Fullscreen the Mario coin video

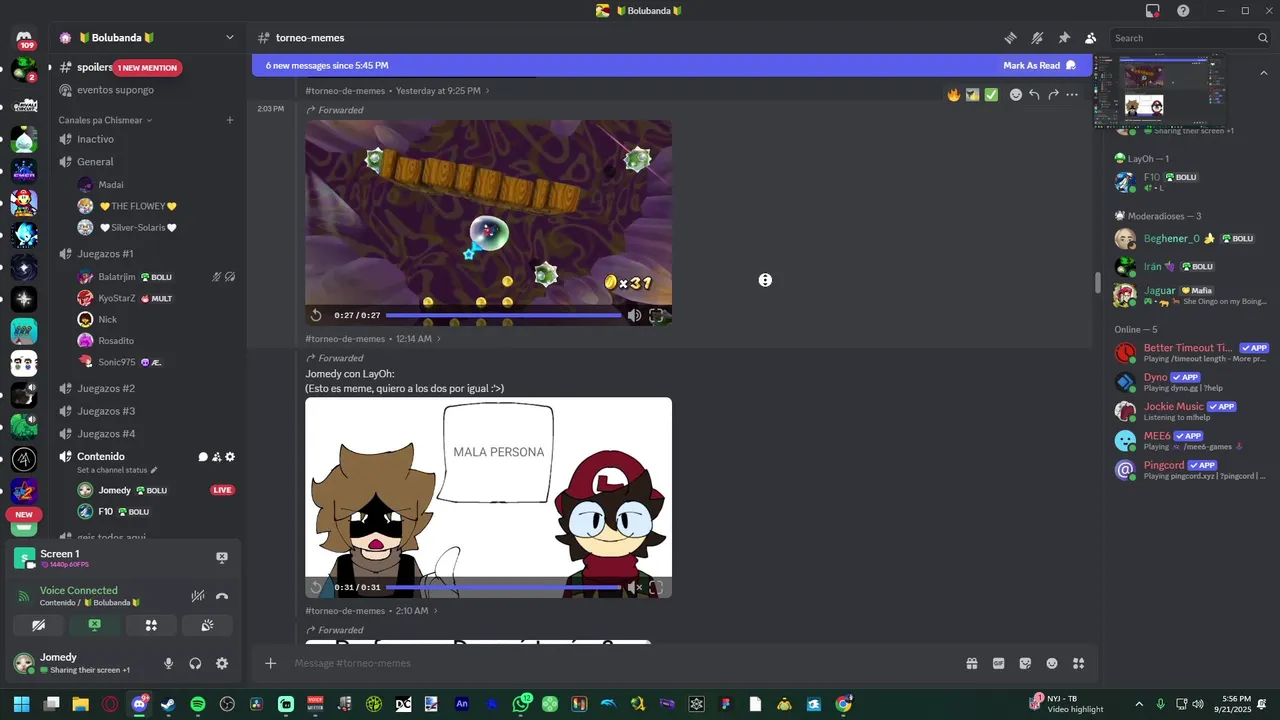coord(656,315)
